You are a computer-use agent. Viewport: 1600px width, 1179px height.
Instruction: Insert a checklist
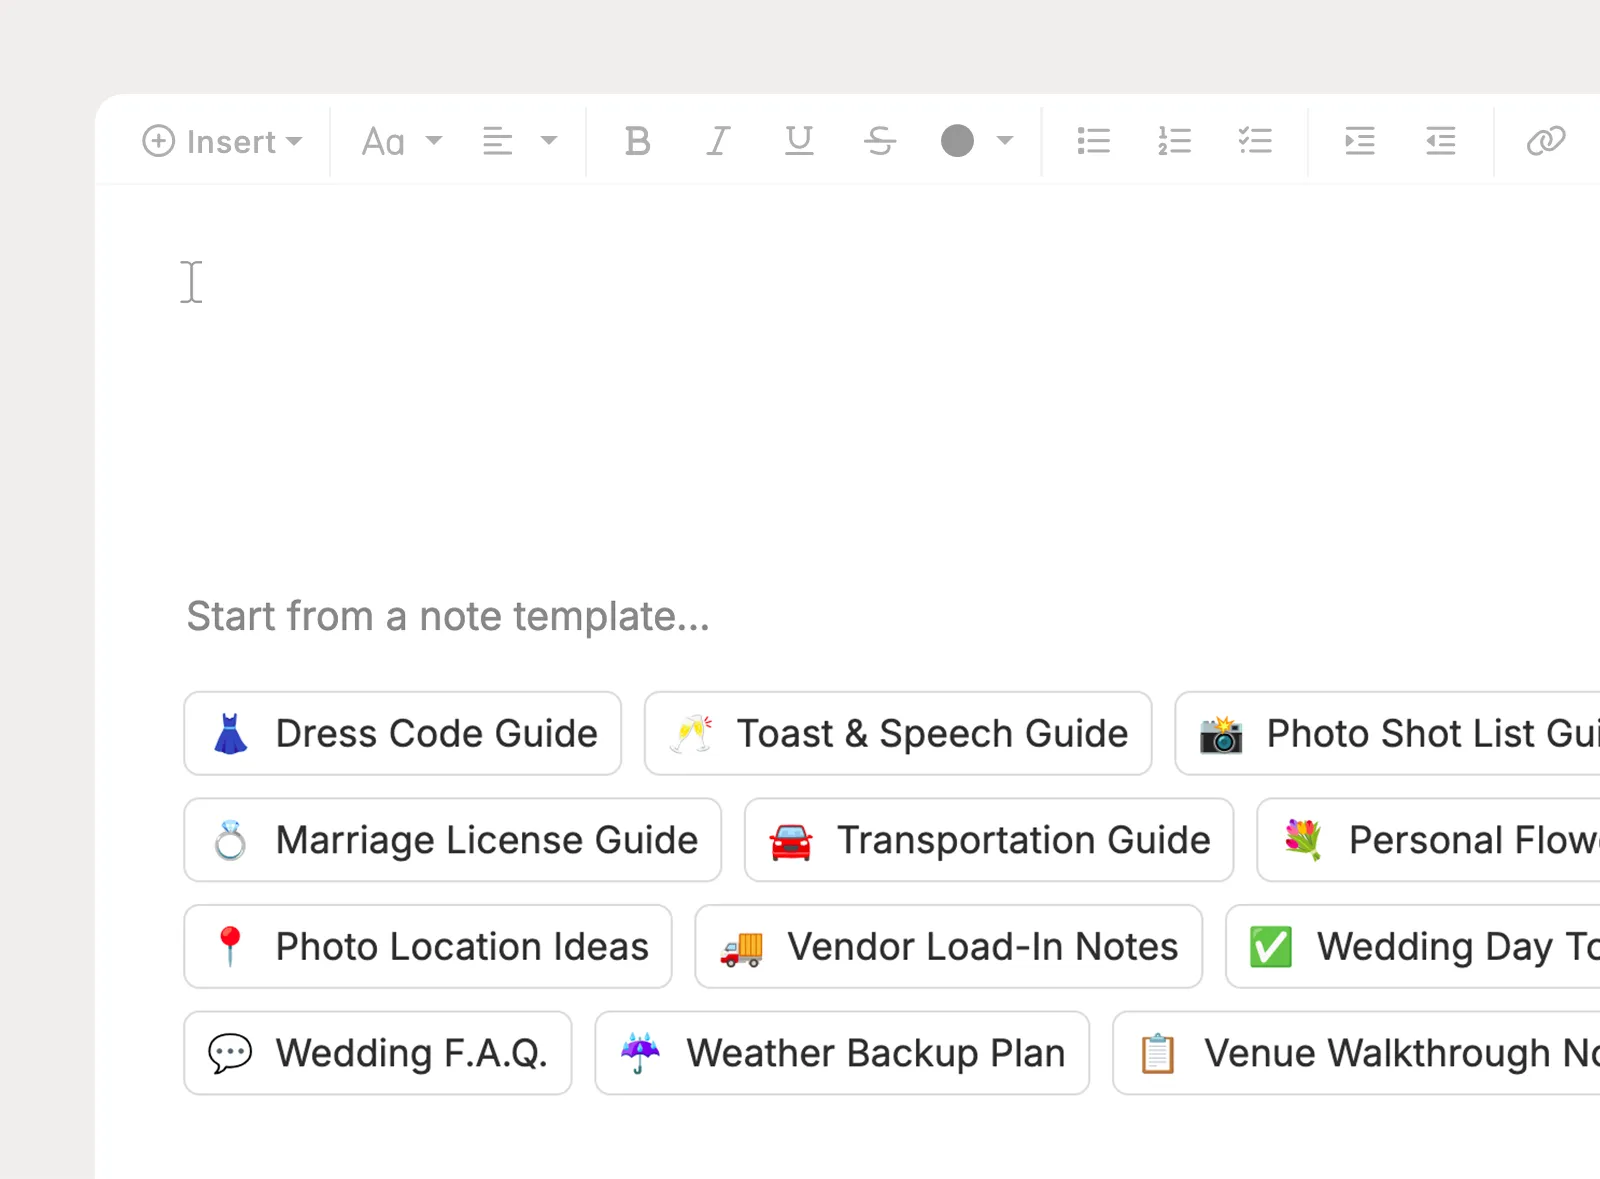coord(1255,141)
